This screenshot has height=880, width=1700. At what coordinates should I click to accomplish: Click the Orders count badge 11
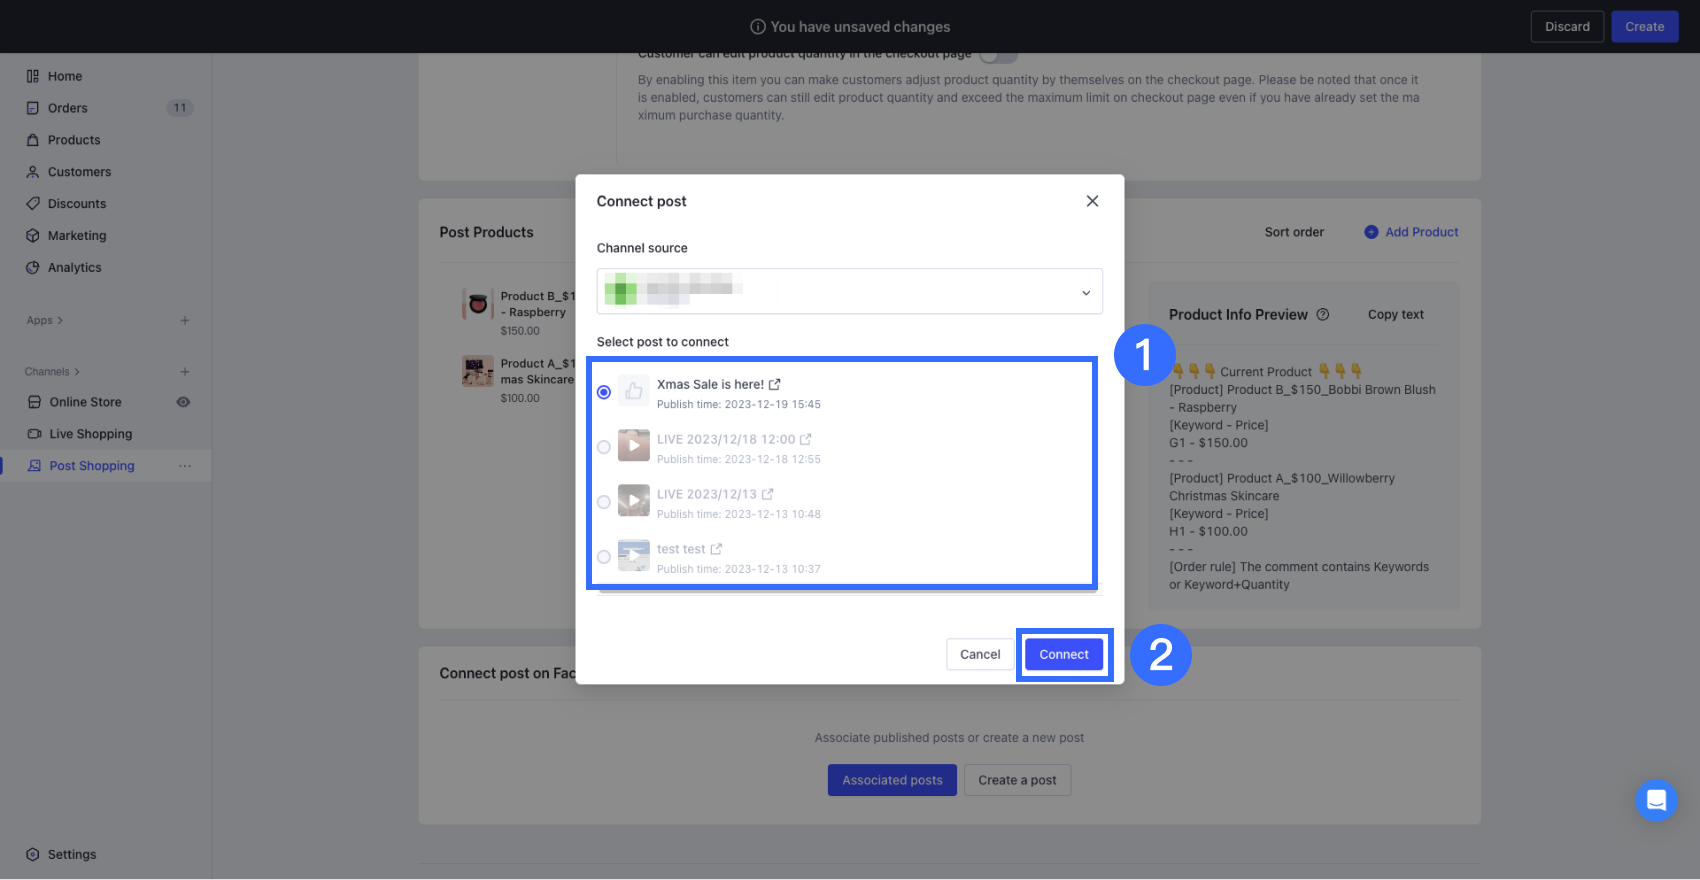(180, 108)
